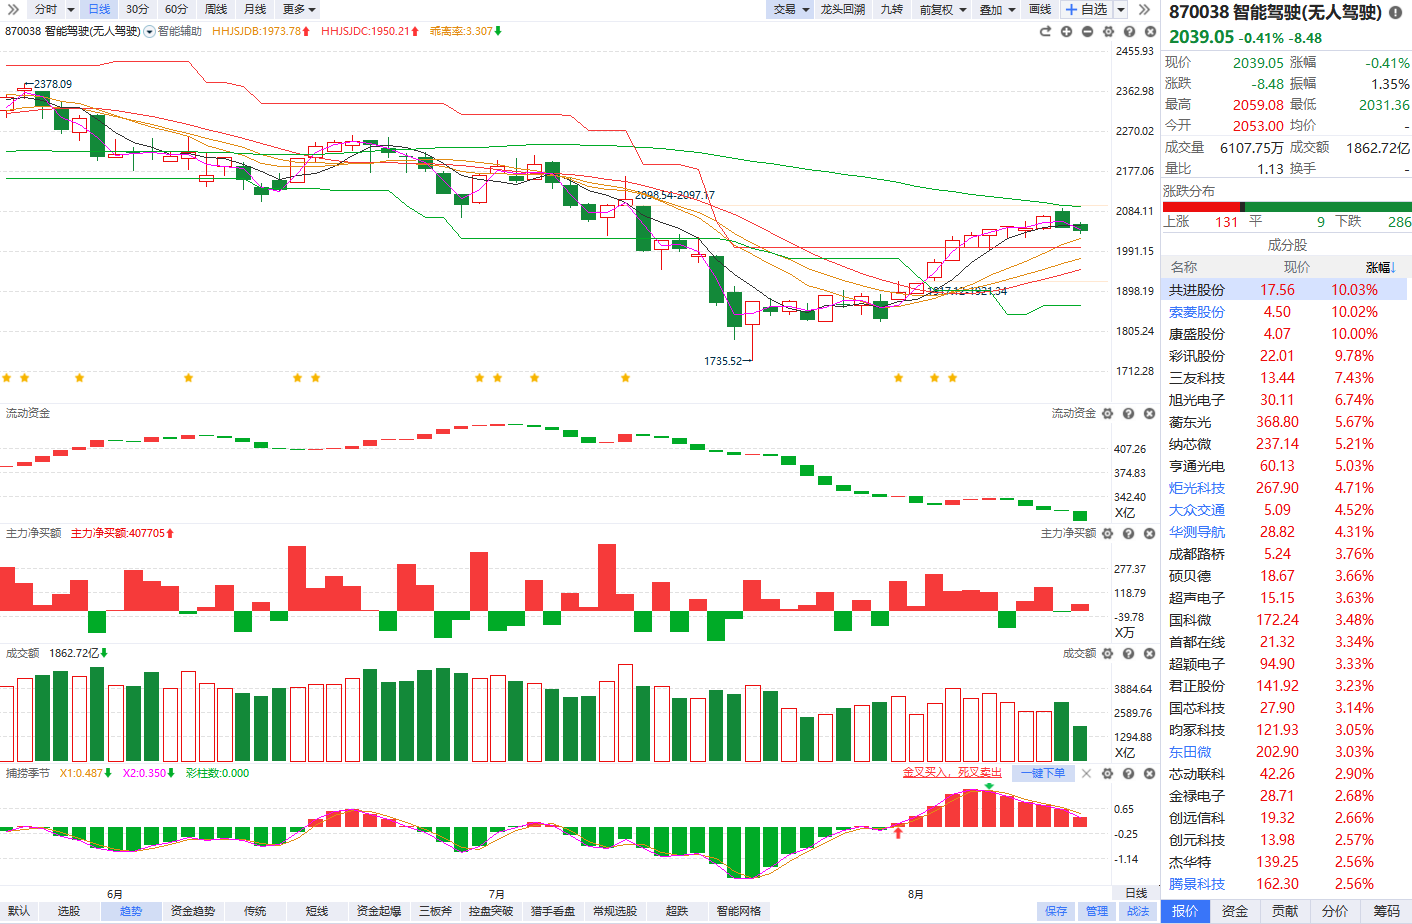Open the 更多 period dropdown

[299, 9]
